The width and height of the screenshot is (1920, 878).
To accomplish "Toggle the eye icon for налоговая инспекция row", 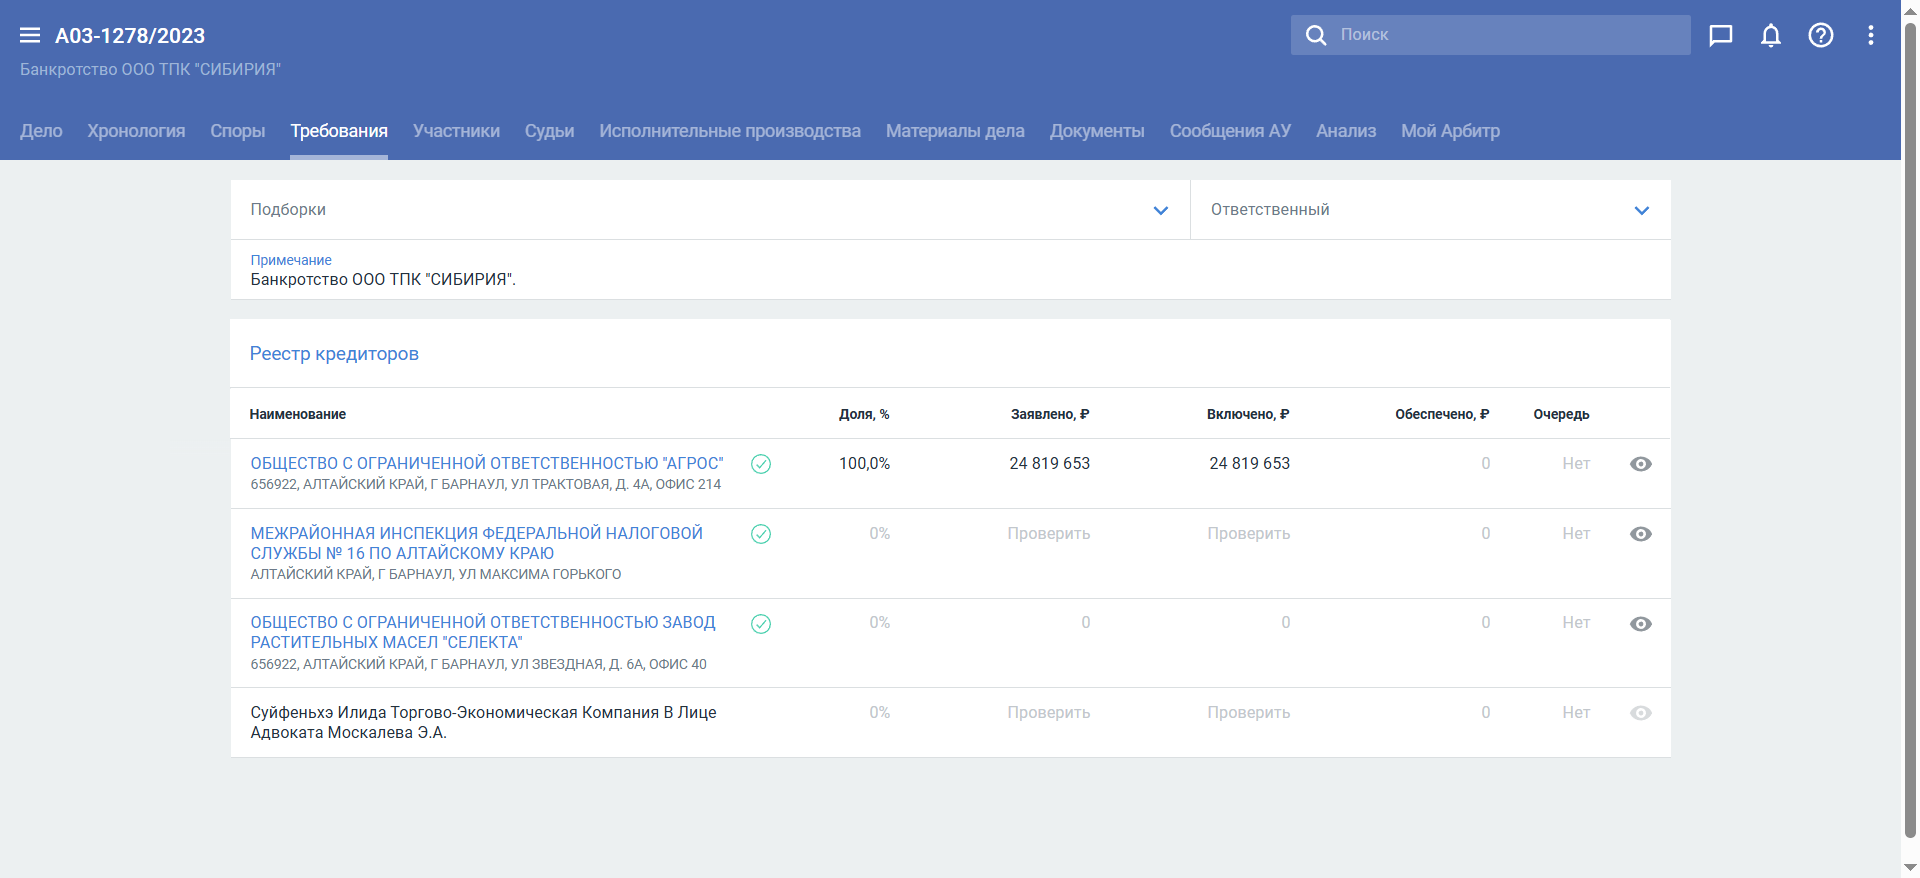I will click(1641, 534).
